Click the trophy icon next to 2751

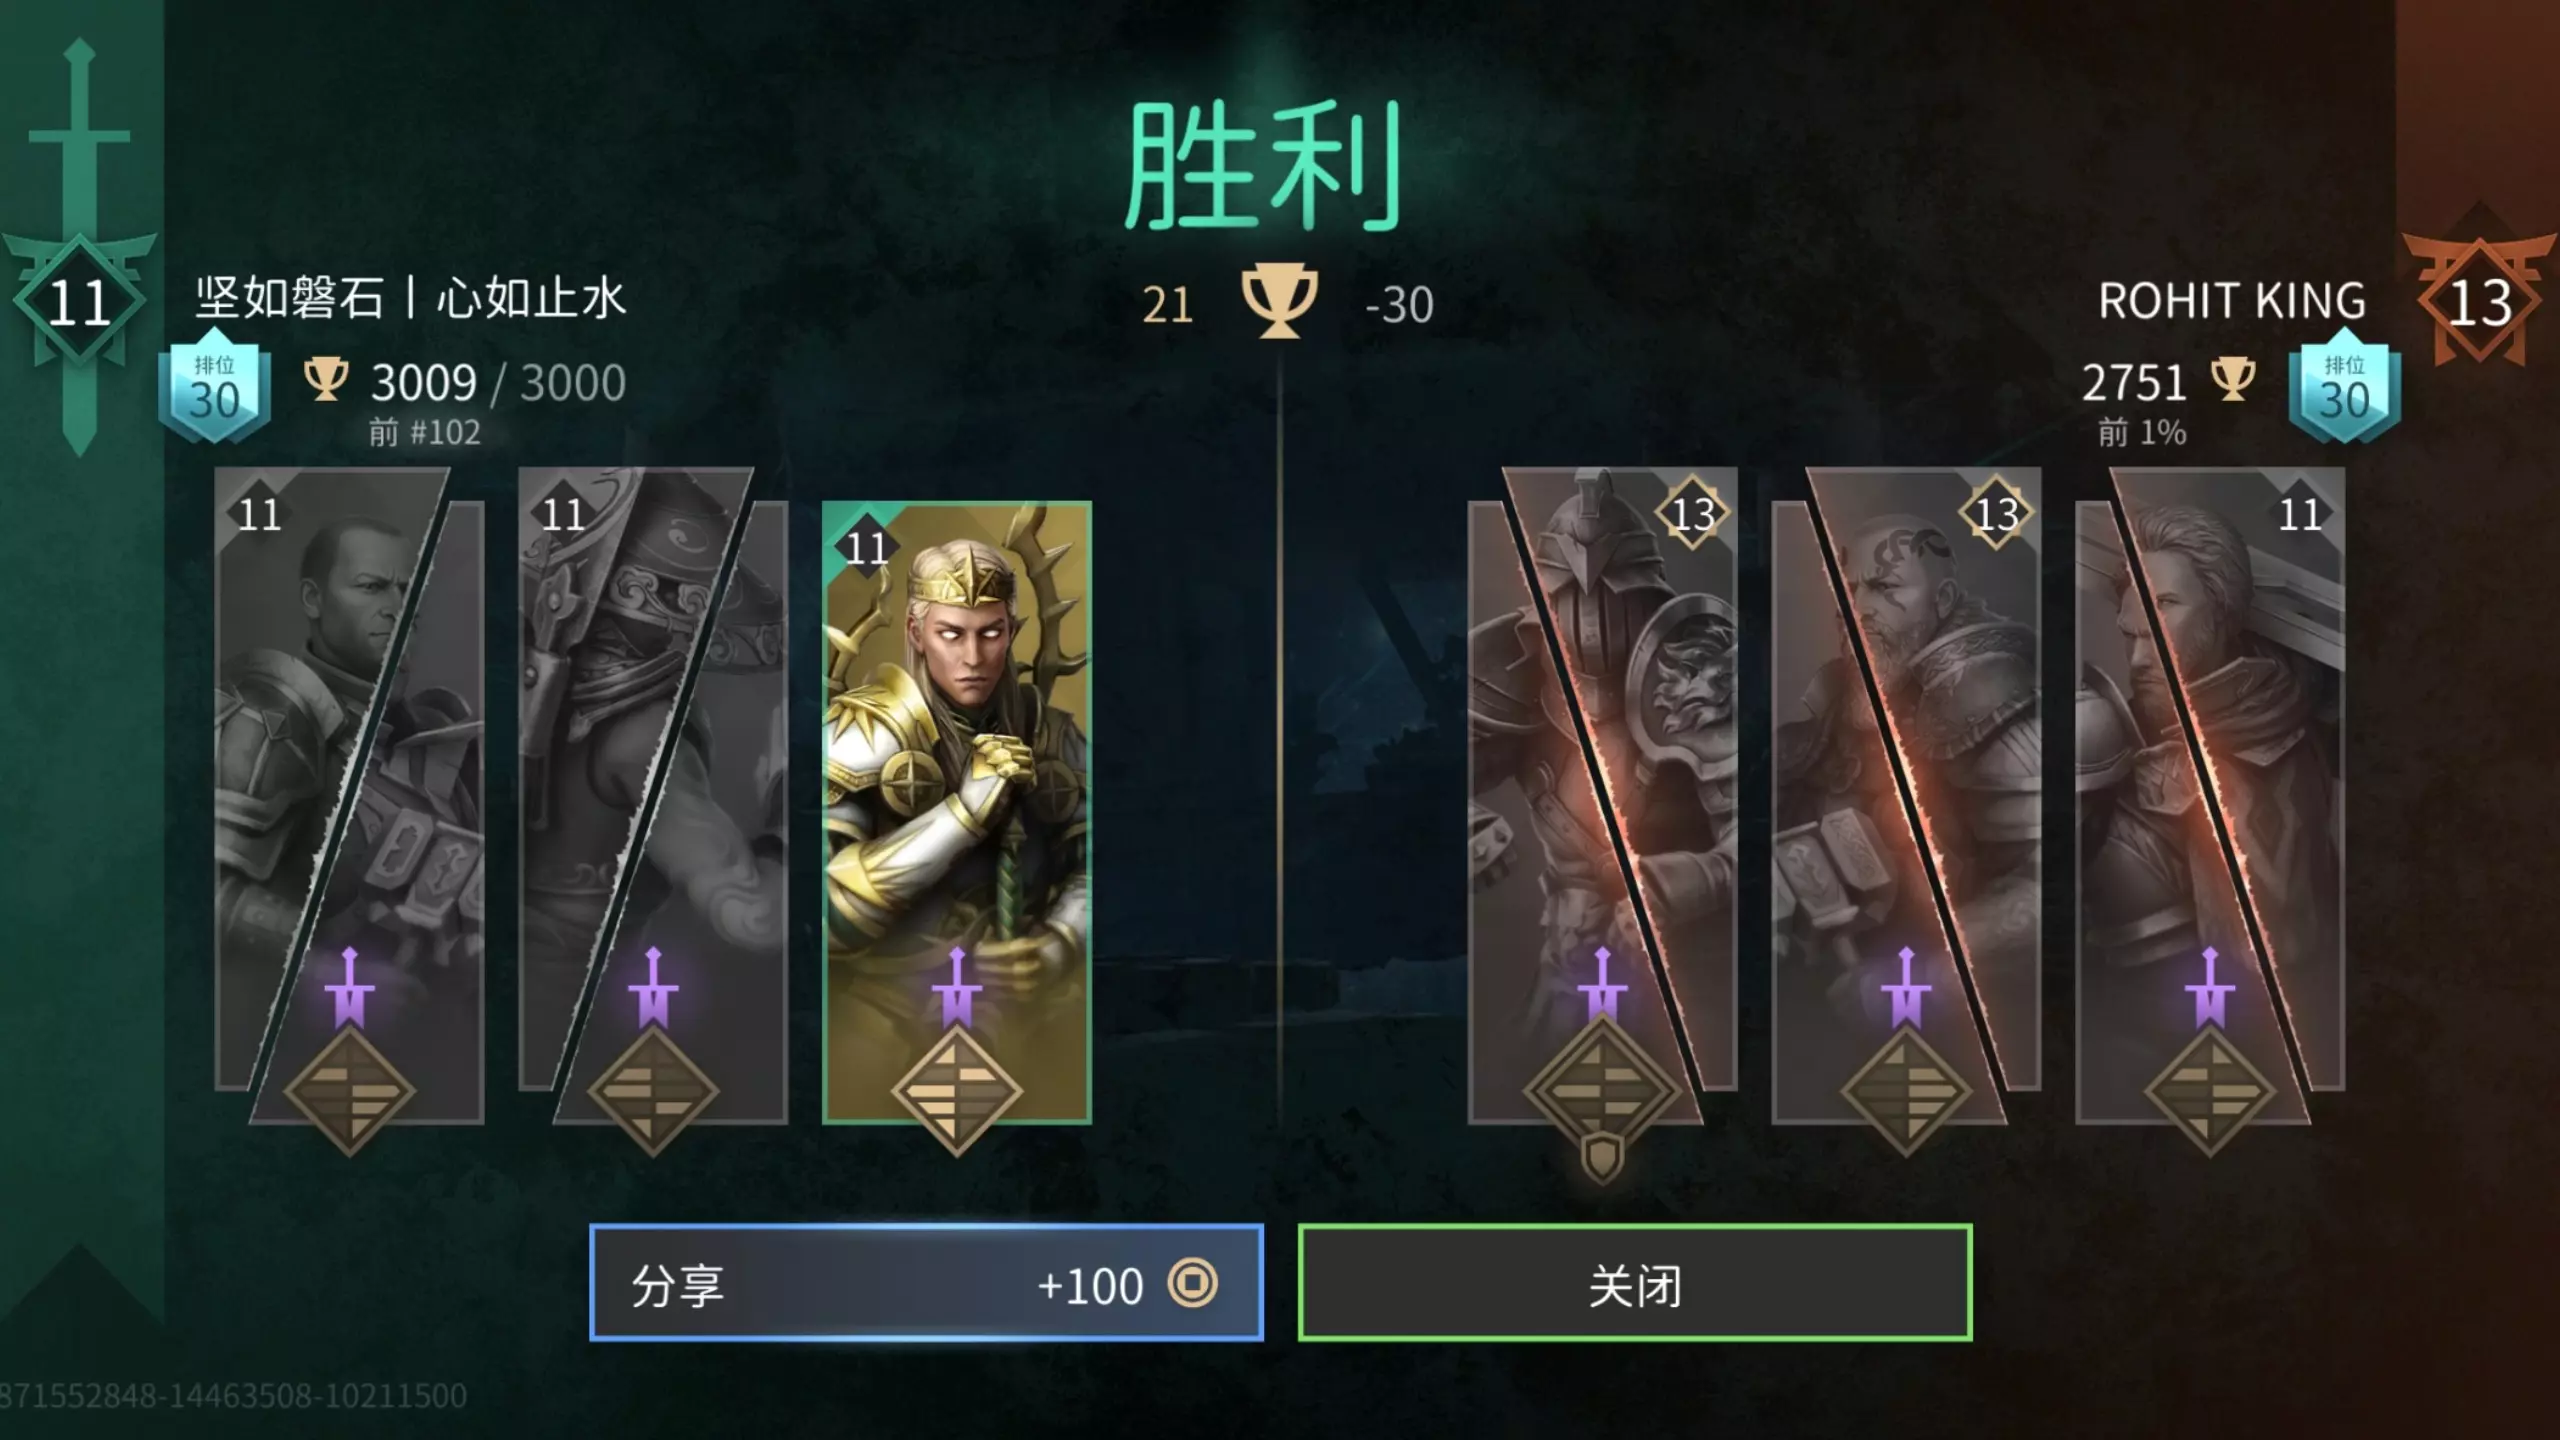pos(2232,380)
